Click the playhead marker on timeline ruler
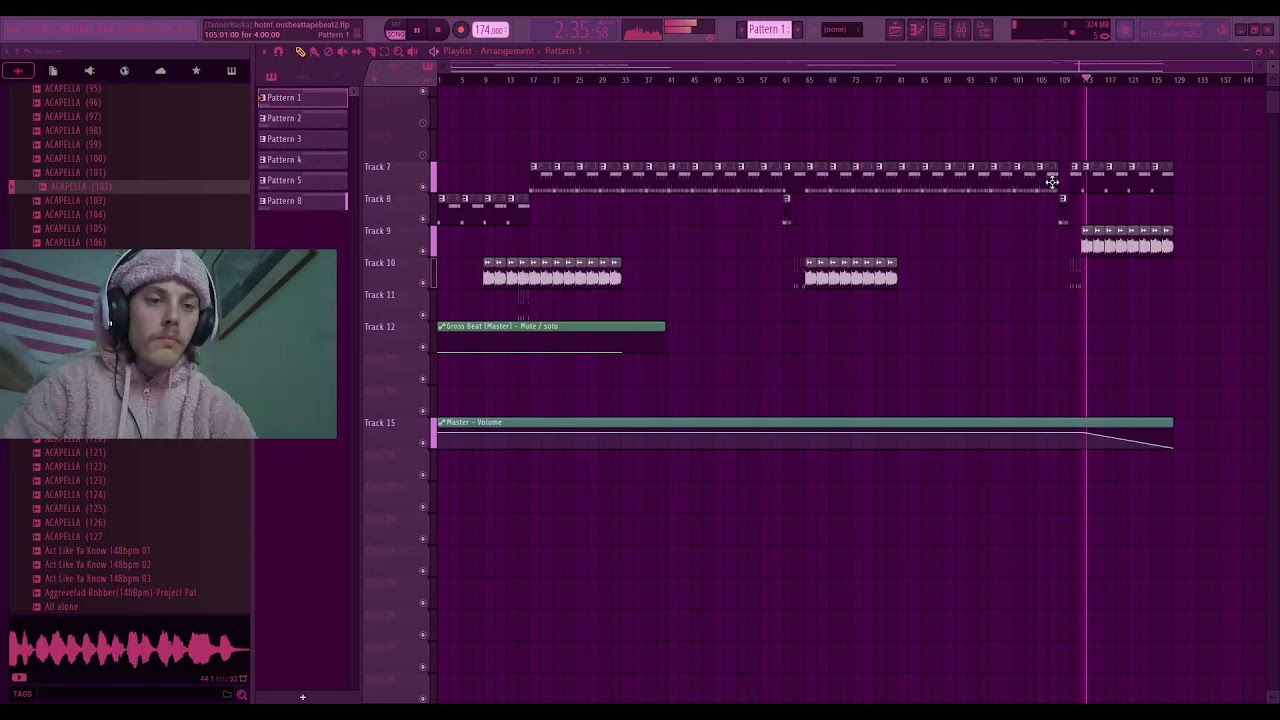This screenshot has height=720, width=1280. pyautogui.click(x=1087, y=79)
